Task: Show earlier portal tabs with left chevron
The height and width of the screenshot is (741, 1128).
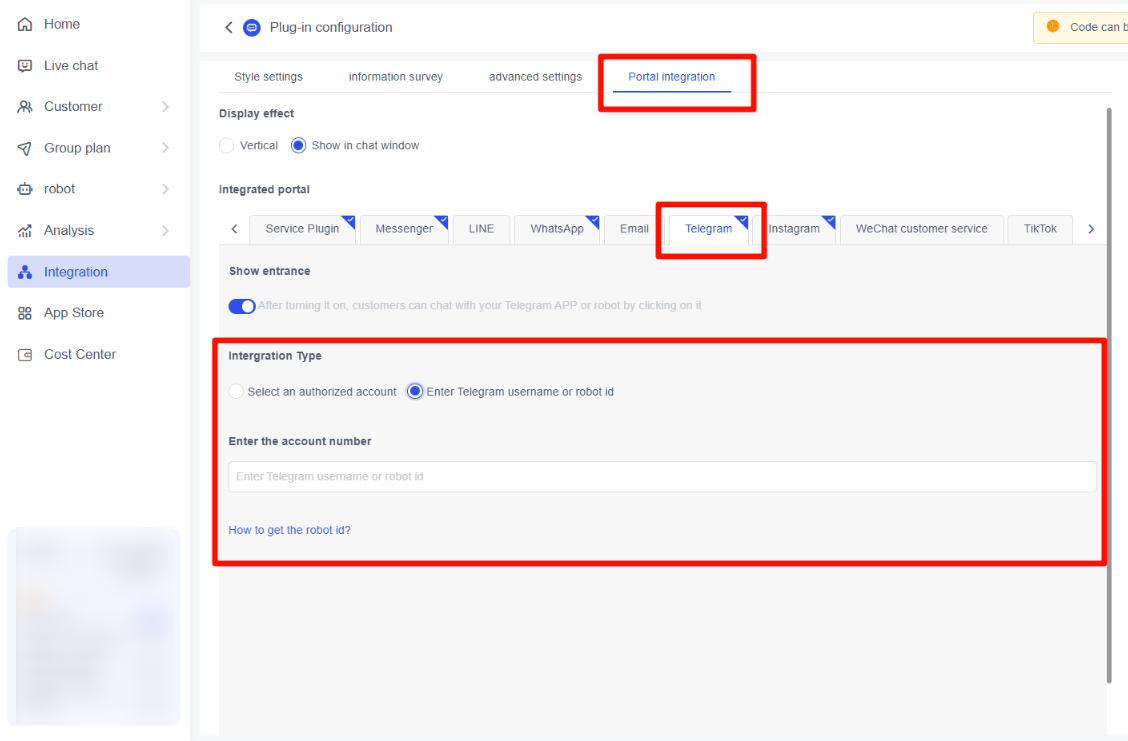Action: (x=235, y=229)
